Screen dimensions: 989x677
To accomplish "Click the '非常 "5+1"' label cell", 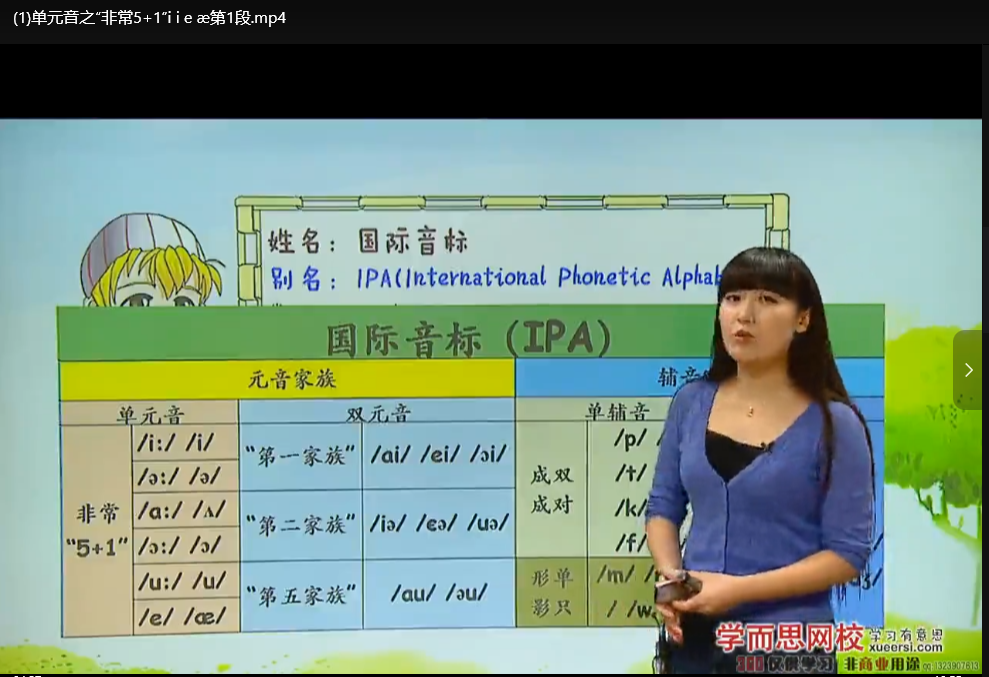I will click(x=97, y=530).
